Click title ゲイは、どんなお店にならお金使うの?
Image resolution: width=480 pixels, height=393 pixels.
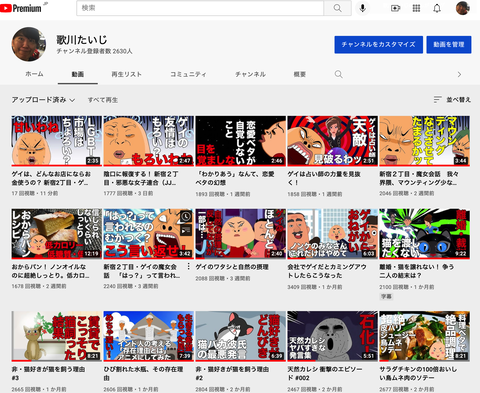[51, 178]
